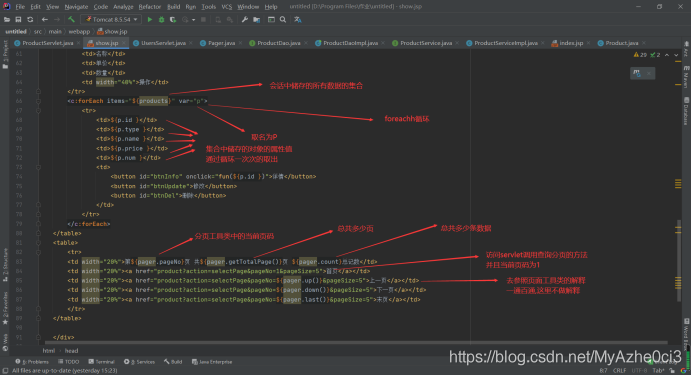Viewport: 692px width, 376px height.
Task: Expand the run with coverage dropdown arrow
Action: click(193, 19)
